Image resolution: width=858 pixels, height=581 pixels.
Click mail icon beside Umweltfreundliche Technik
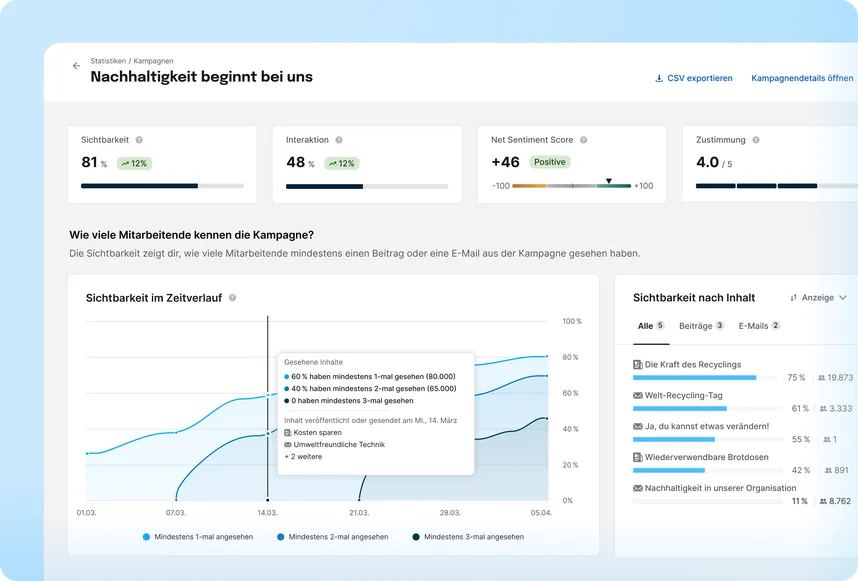[288, 445]
